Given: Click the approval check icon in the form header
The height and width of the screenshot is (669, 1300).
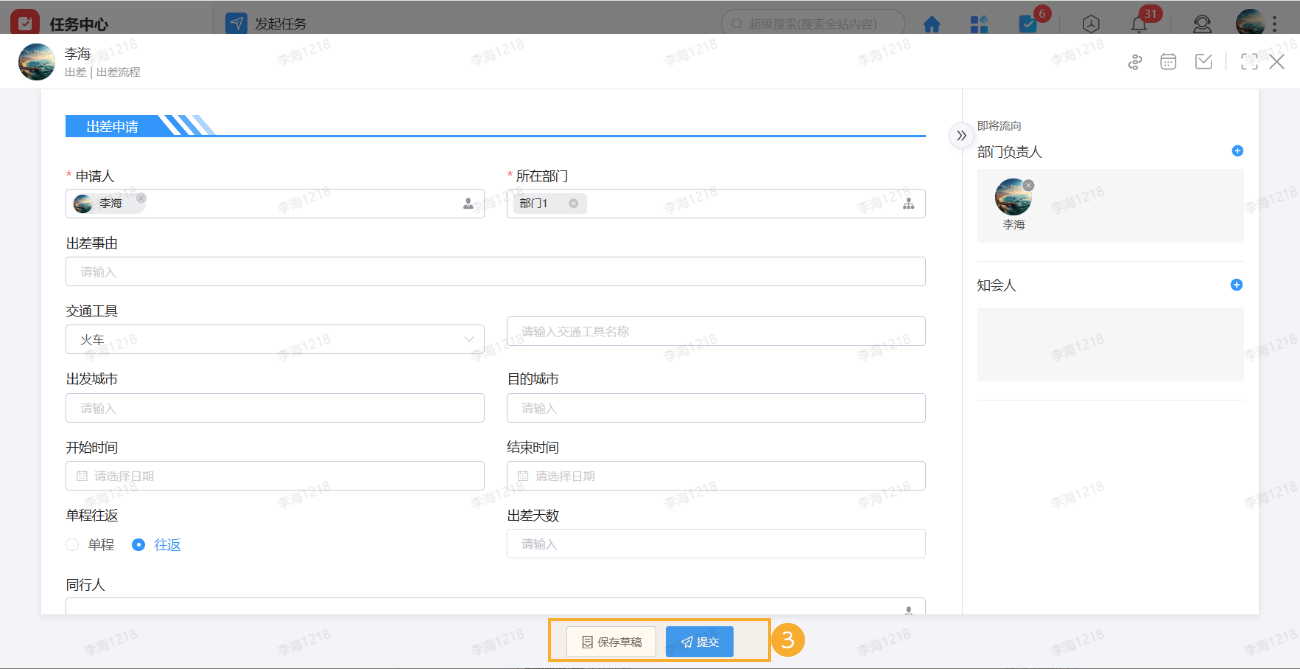Looking at the screenshot, I should (1203, 61).
